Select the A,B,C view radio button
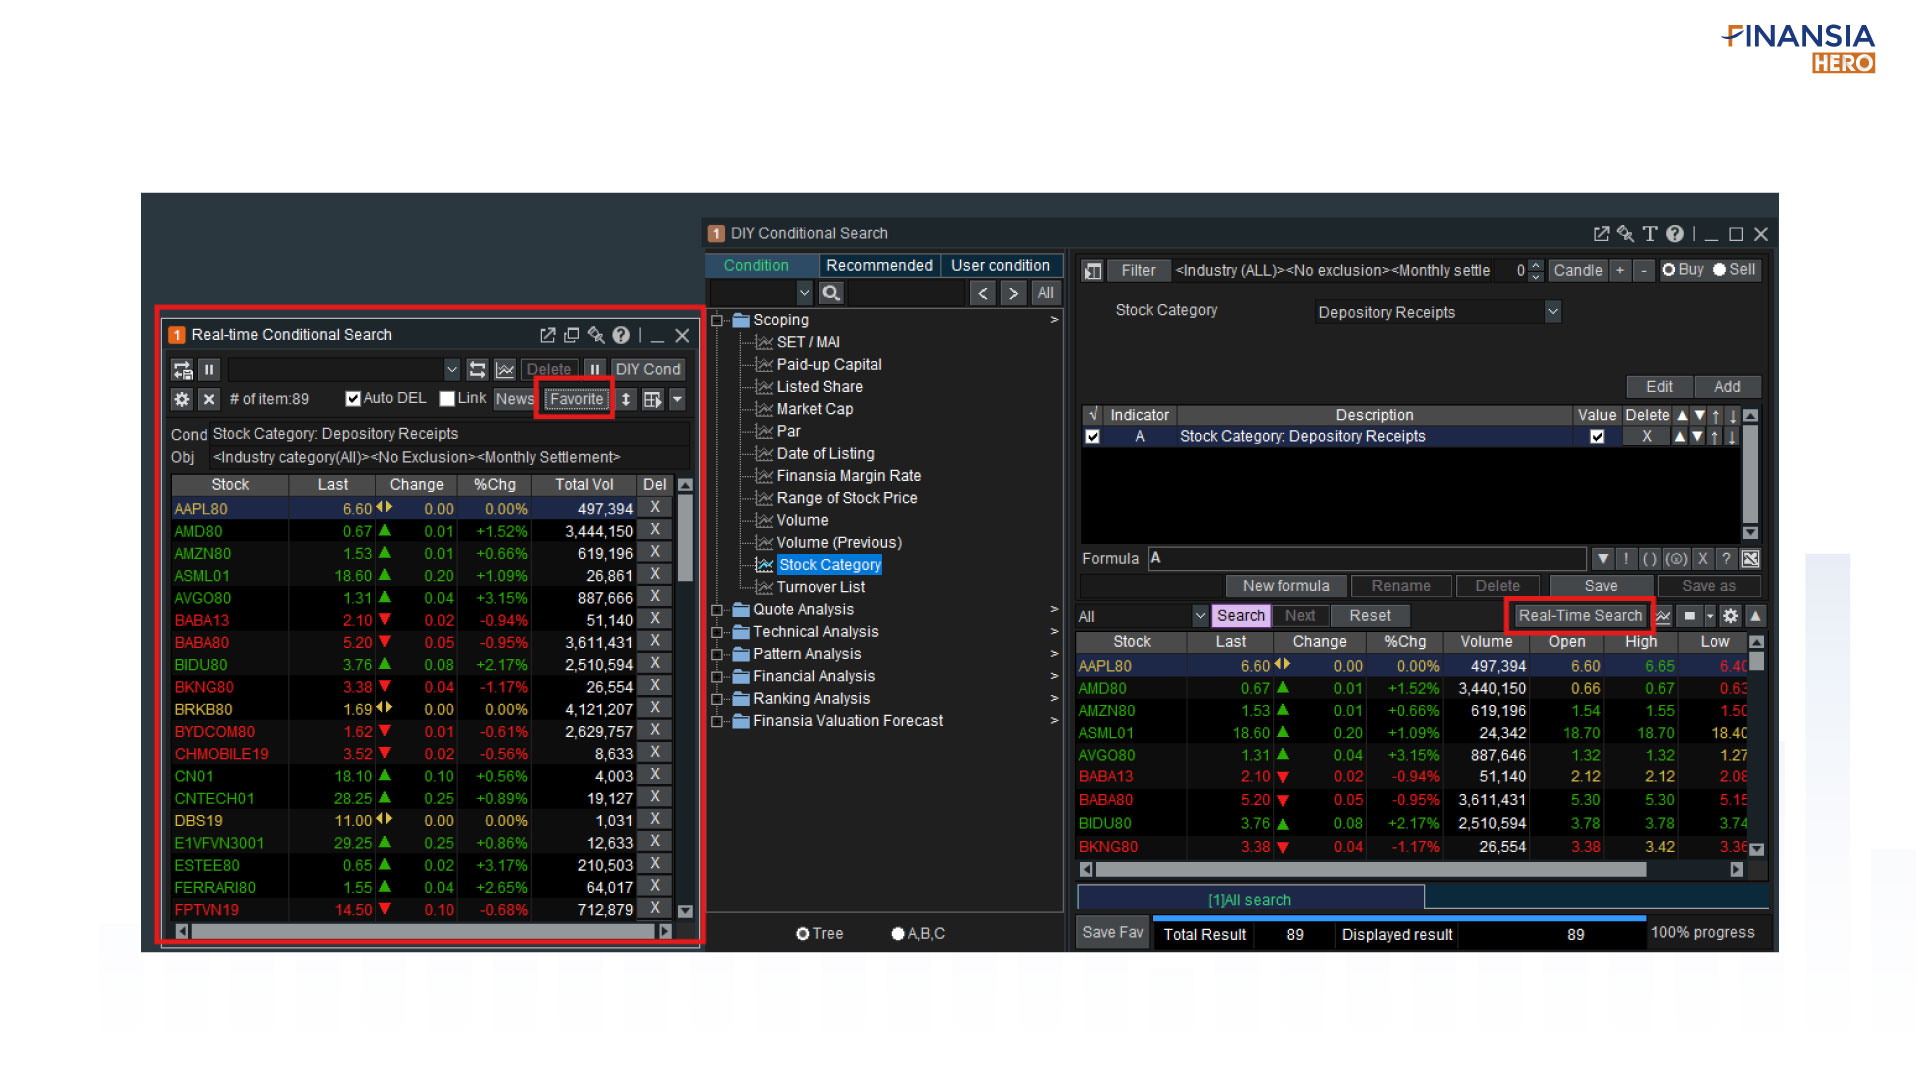Viewport: 1920px width, 1080px height. click(x=898, y=934)
